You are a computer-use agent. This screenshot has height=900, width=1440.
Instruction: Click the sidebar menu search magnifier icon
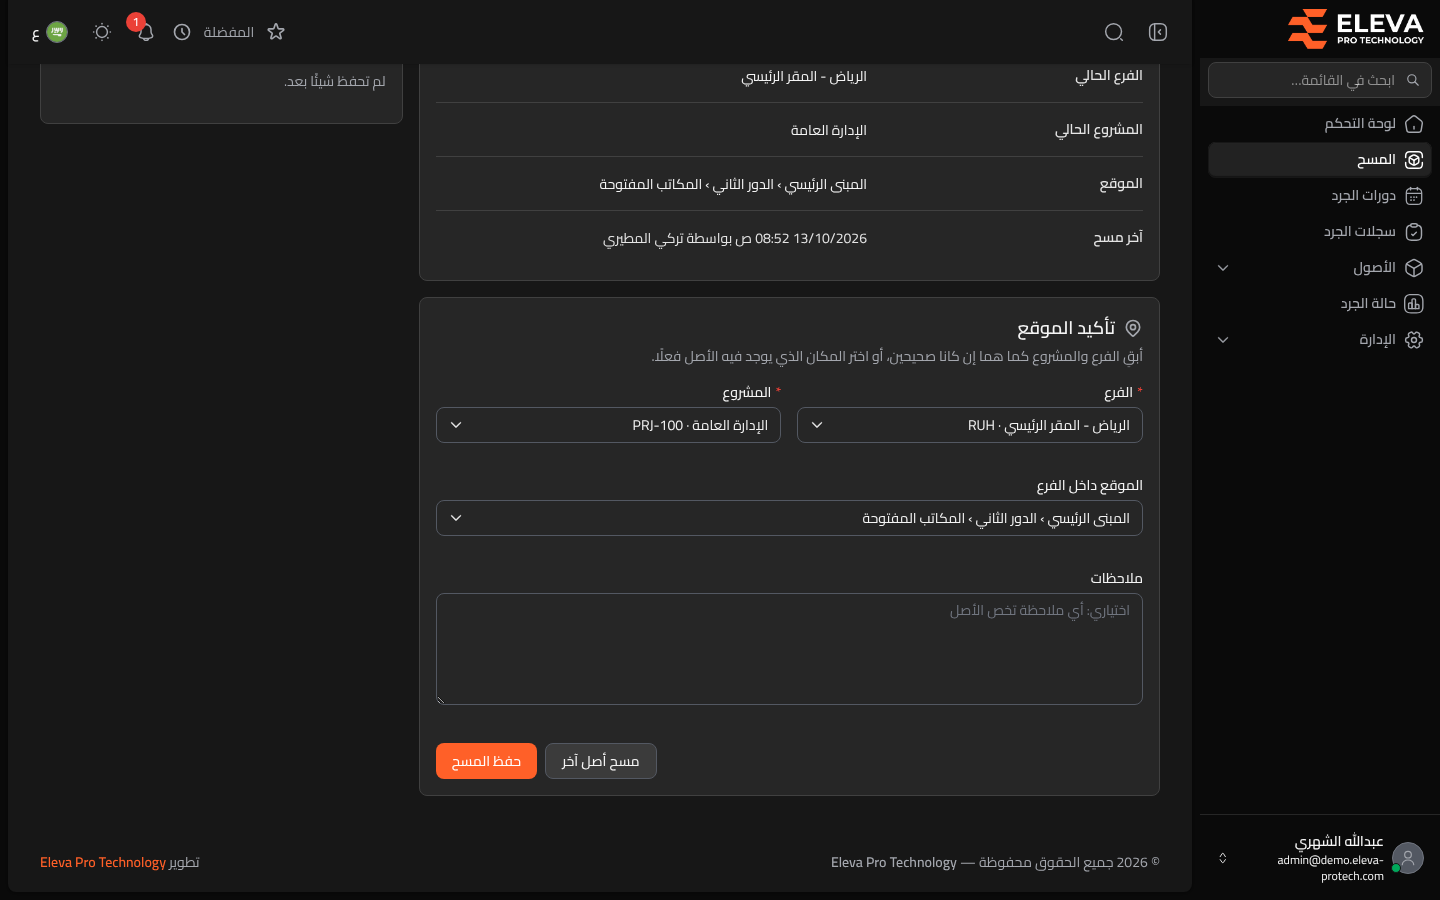[x=1413, y=80]
